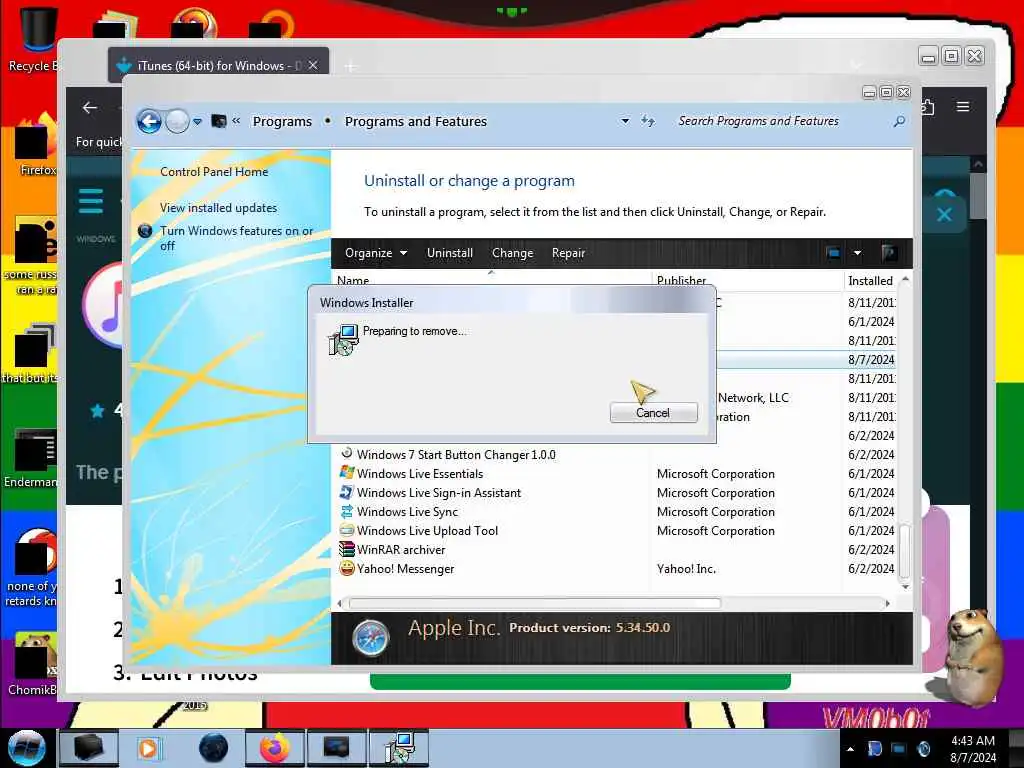Select Windows Live Upload Tool entry

pos(427,530)
